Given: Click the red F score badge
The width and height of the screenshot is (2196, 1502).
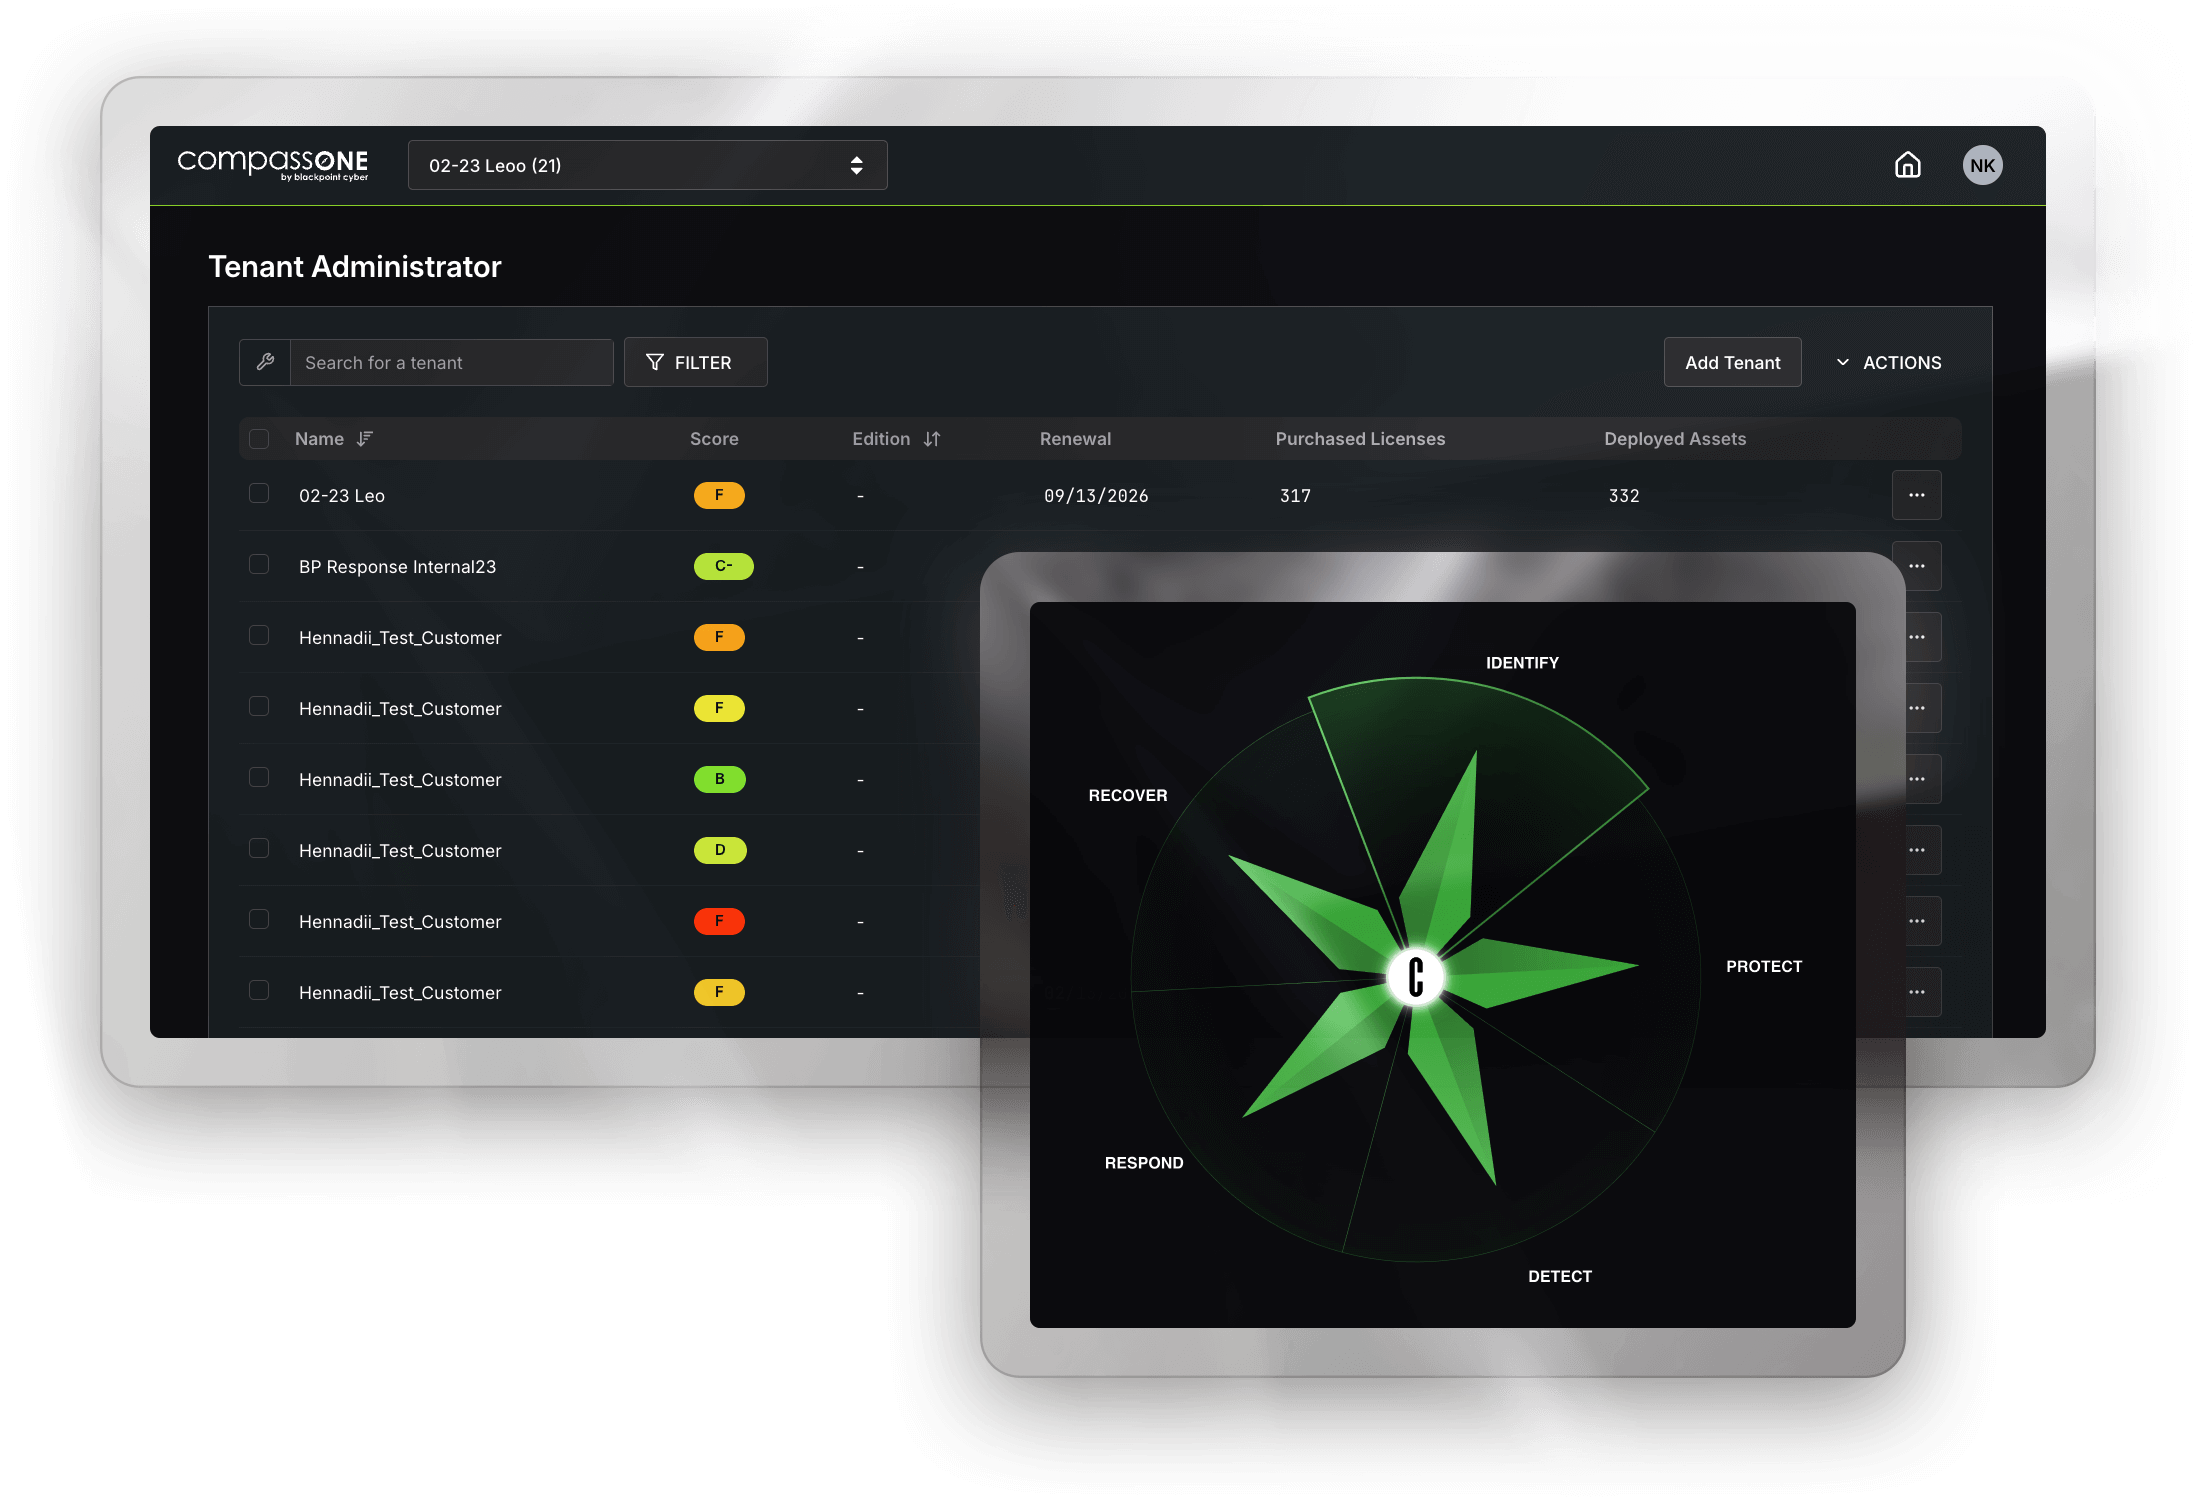Looking at the screenshot, I should (719, 921).
